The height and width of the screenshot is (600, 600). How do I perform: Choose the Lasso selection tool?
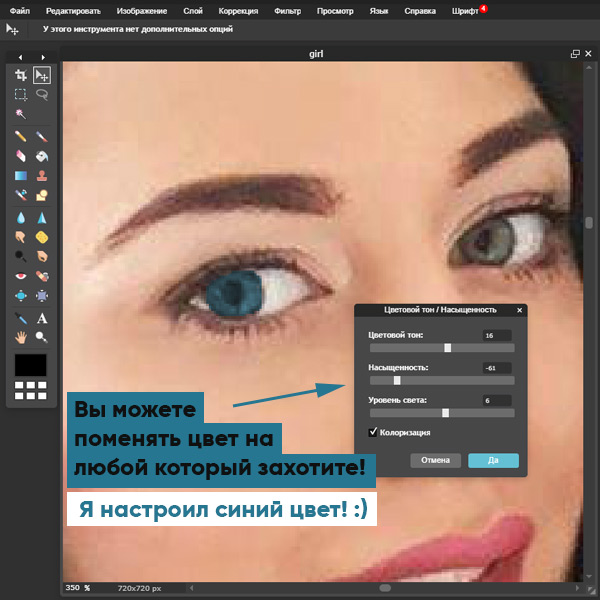tap(41, 94)
